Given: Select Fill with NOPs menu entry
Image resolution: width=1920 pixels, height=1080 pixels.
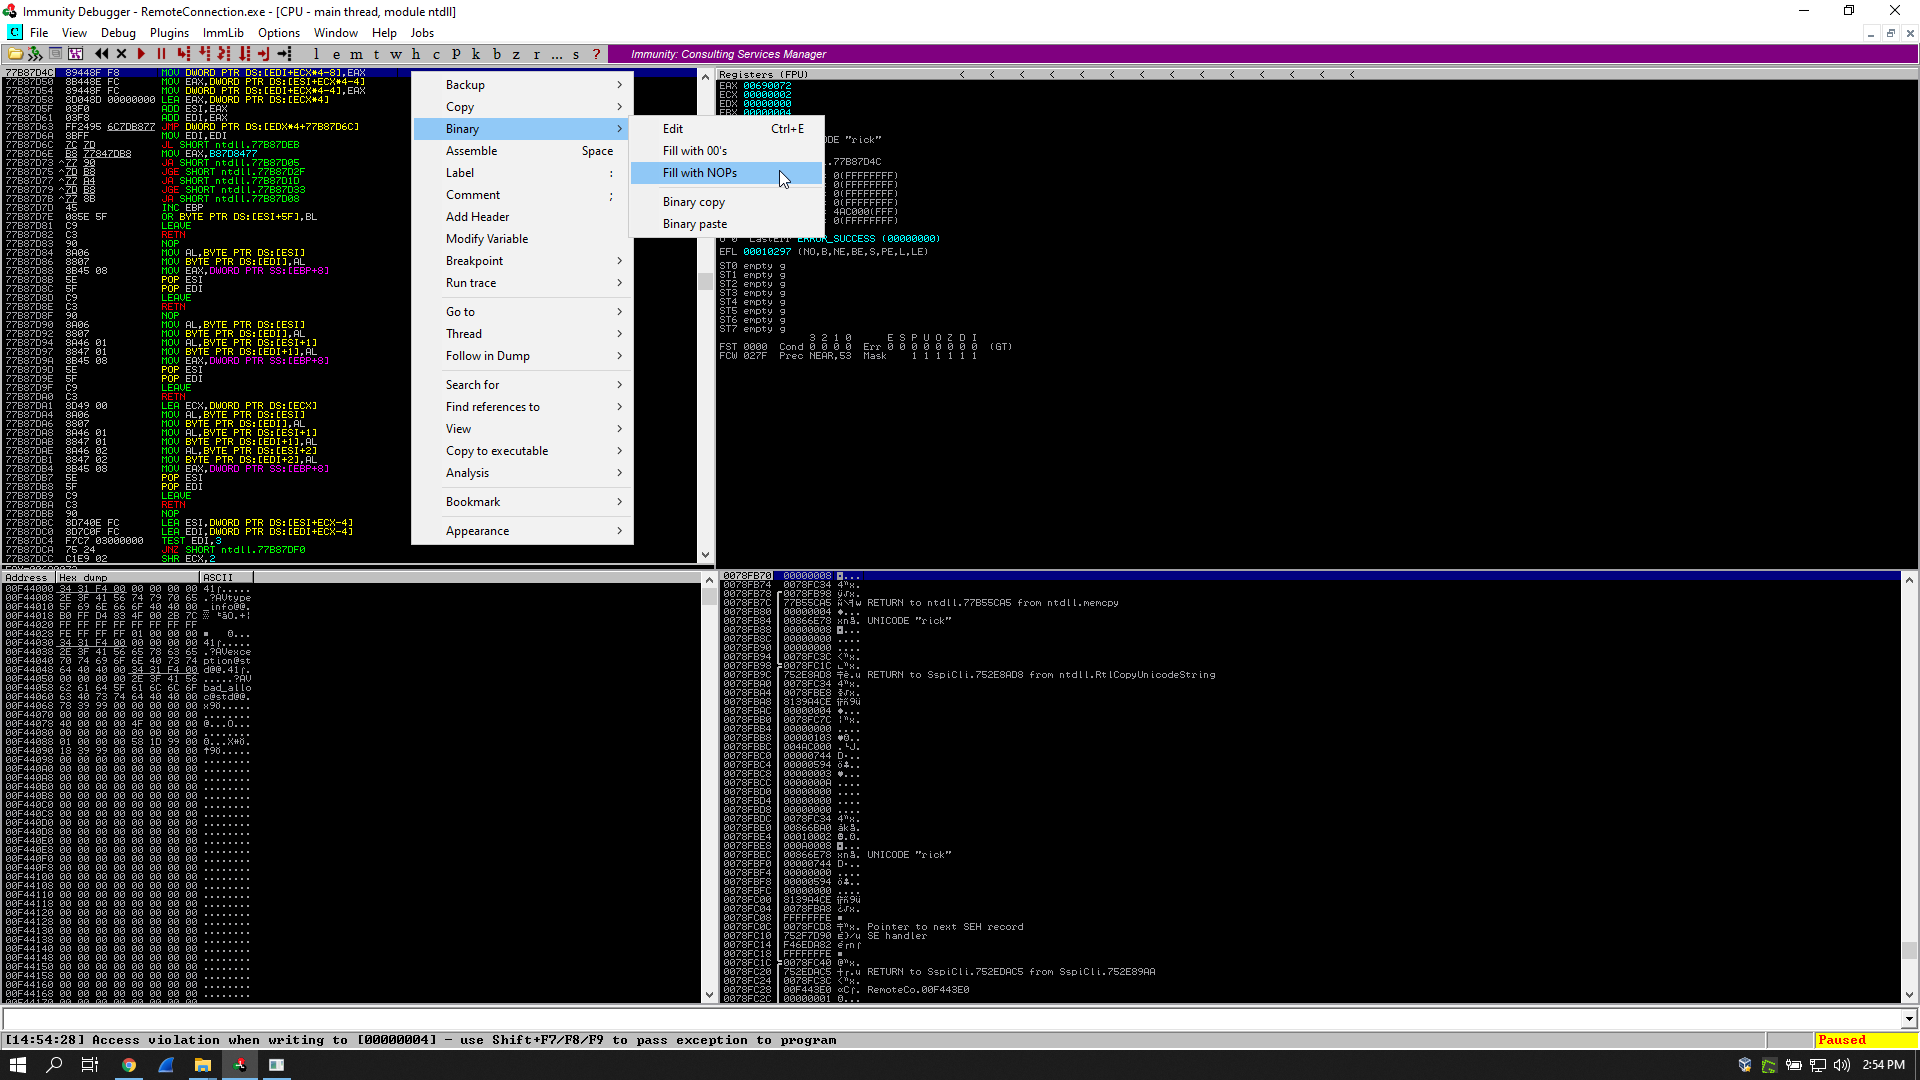Looking at the screenshot, I should [700, 173].
